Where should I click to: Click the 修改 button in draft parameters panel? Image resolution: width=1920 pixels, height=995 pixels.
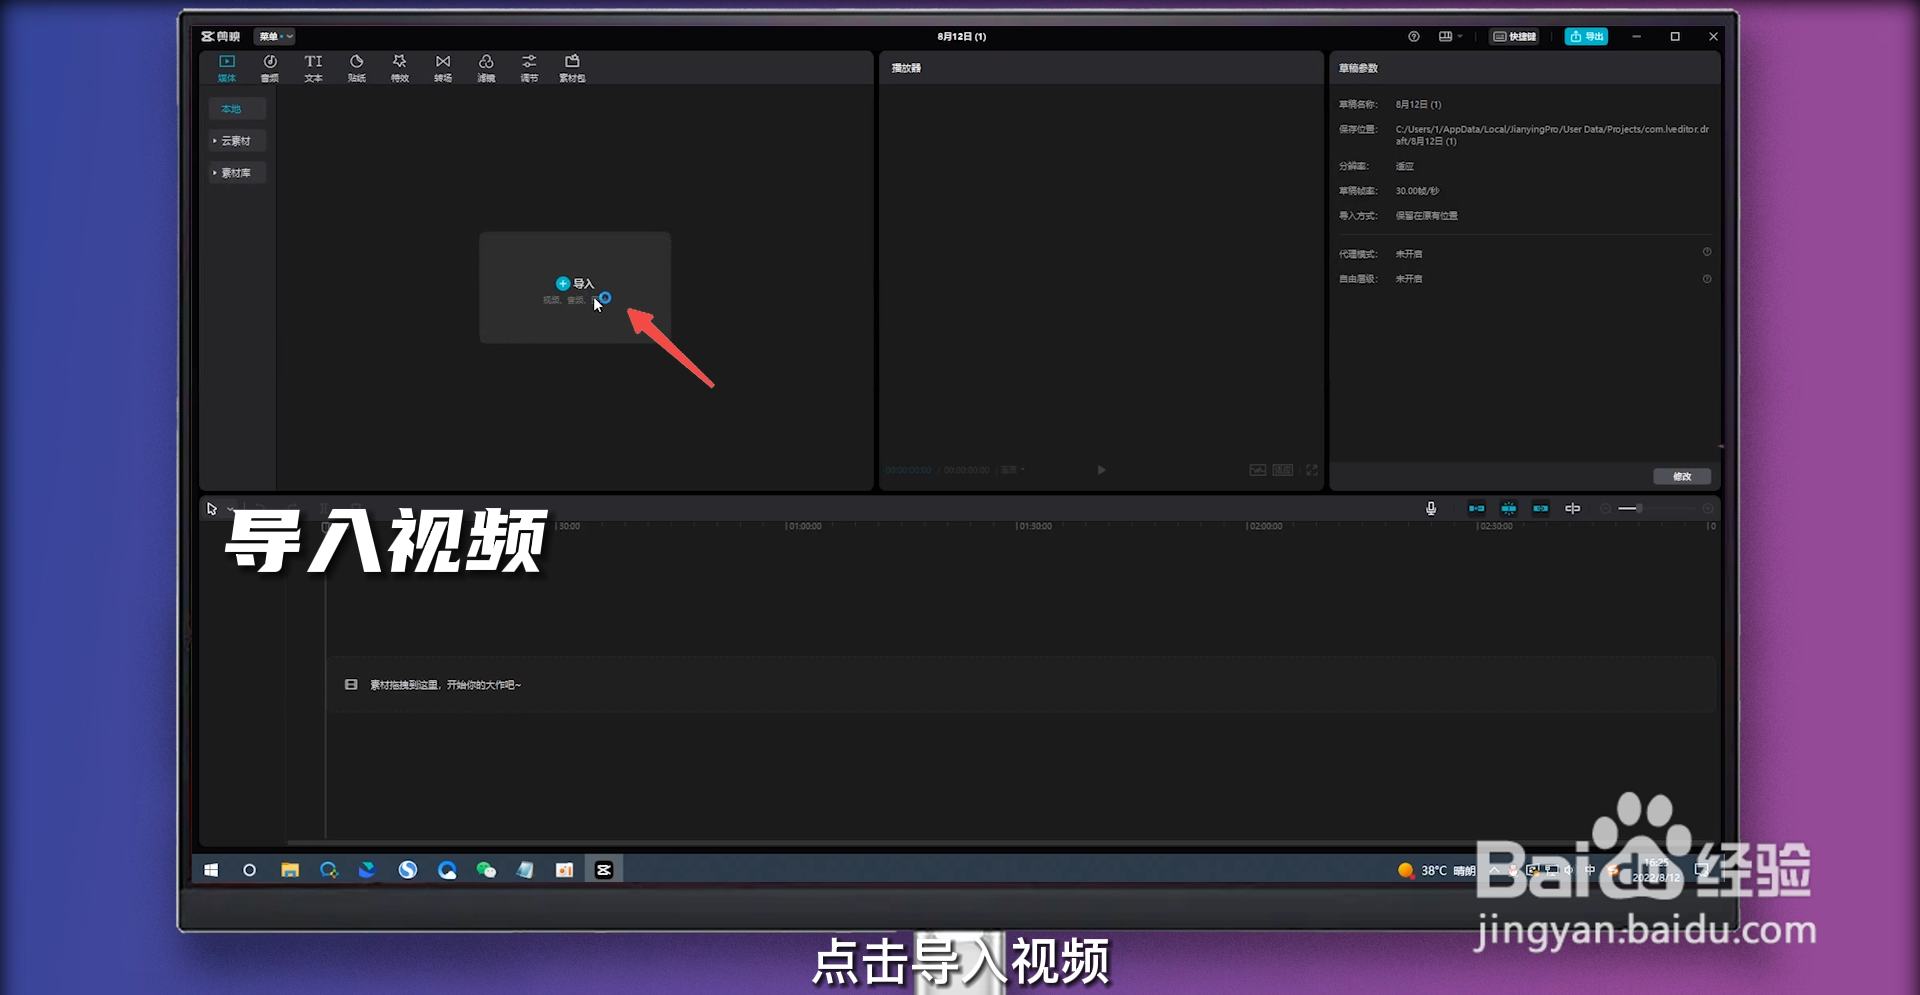[1683, 477]
